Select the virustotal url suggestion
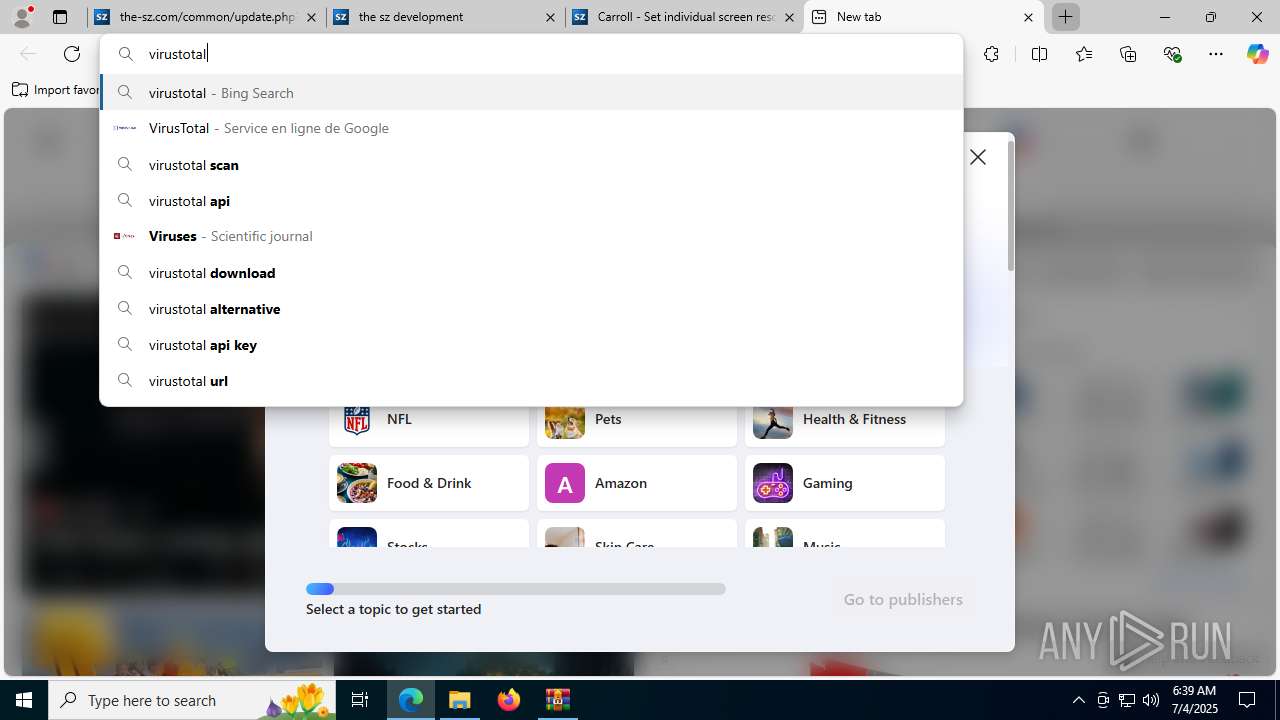Screen dimensions: 1280x720 tap(531, 381)
